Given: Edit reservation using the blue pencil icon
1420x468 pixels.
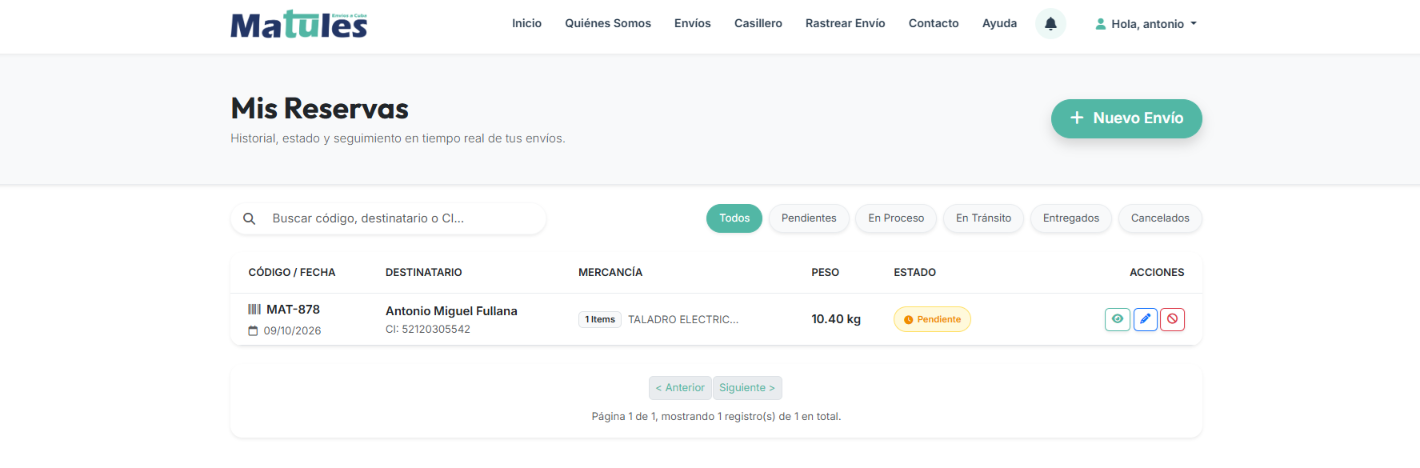Looking at the screenshot, I should [1146, 319].
